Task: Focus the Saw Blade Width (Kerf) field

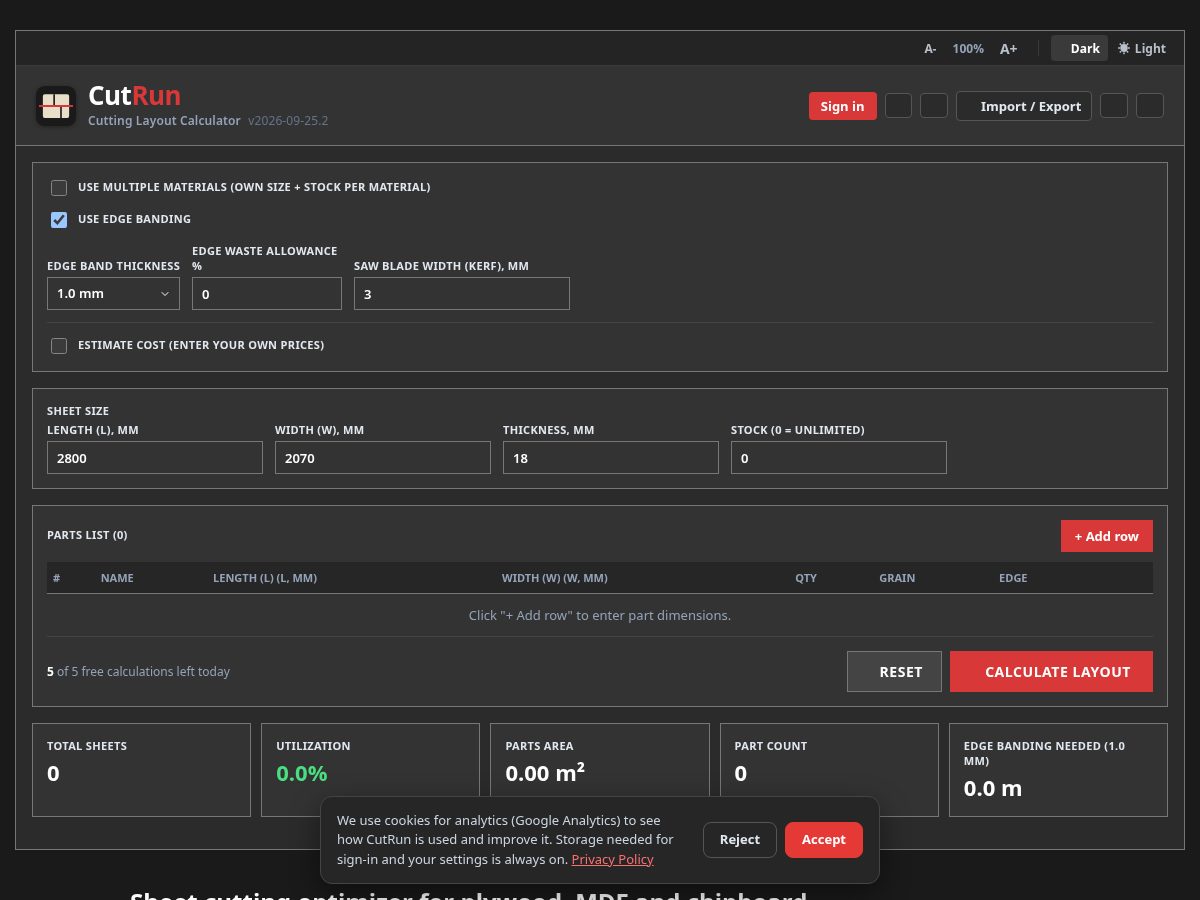Action: coord(462,293)
